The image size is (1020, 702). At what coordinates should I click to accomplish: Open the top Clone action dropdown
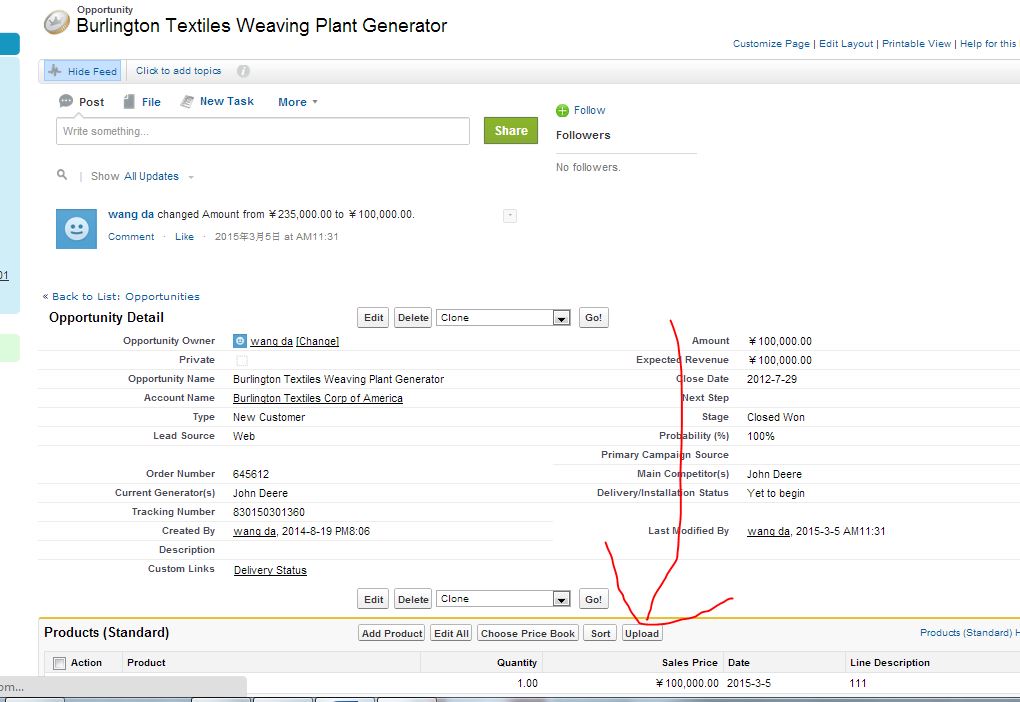click(x=561, y=318)
